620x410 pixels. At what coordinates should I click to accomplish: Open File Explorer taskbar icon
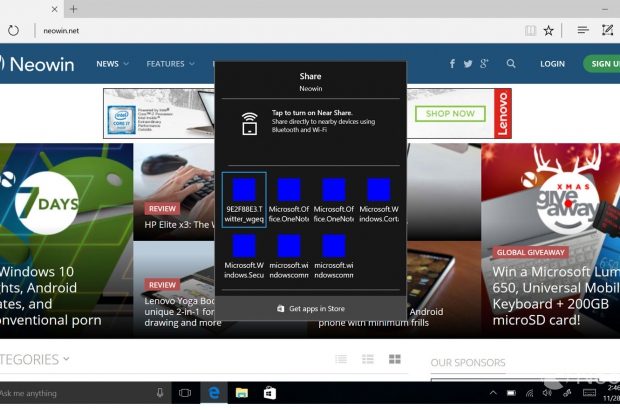242,393
